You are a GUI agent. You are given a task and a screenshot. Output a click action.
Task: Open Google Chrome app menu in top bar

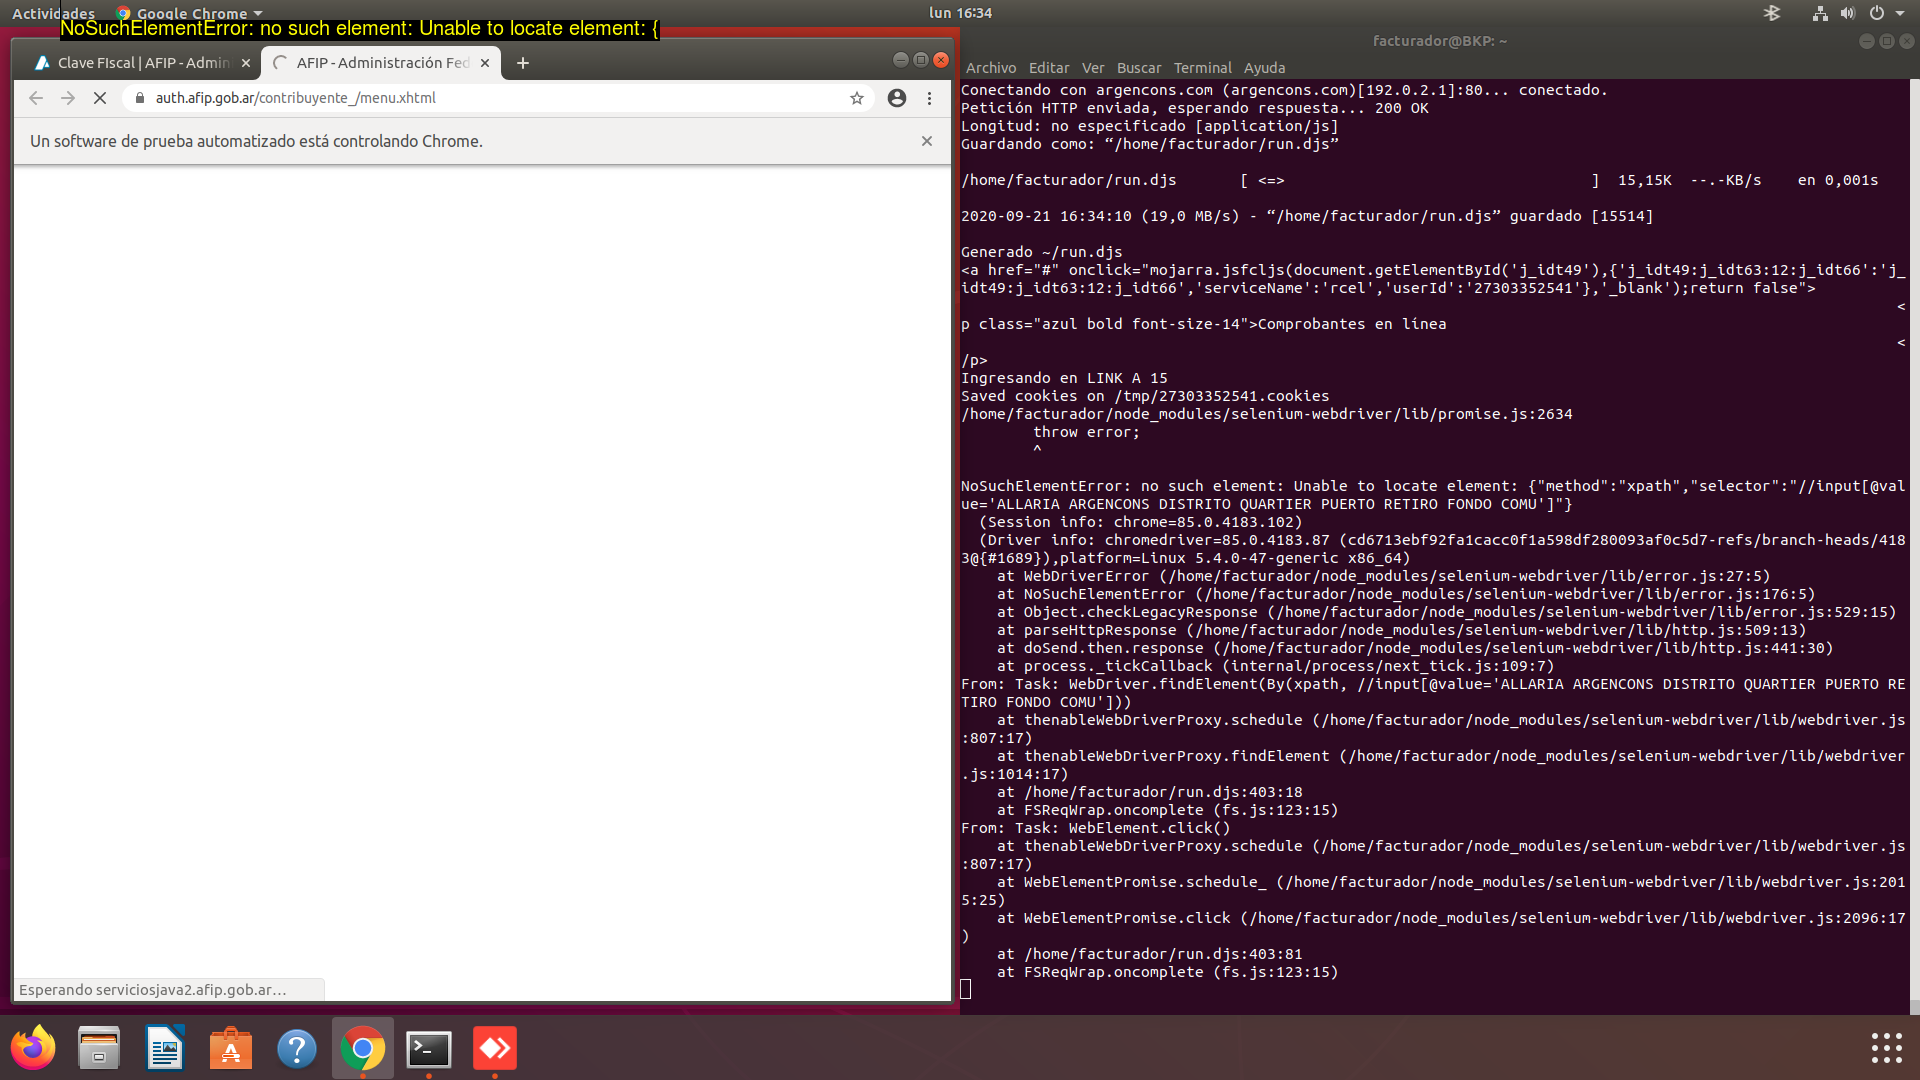[x=189, y=13]
